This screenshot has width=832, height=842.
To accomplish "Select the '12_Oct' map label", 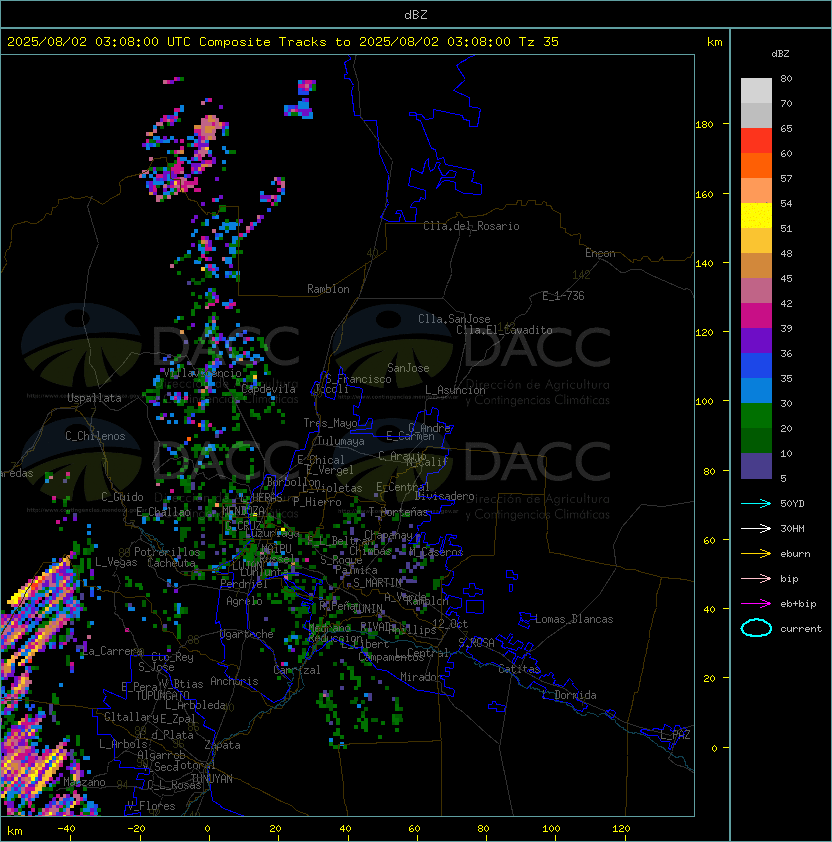I will click(x=450, y=624).
